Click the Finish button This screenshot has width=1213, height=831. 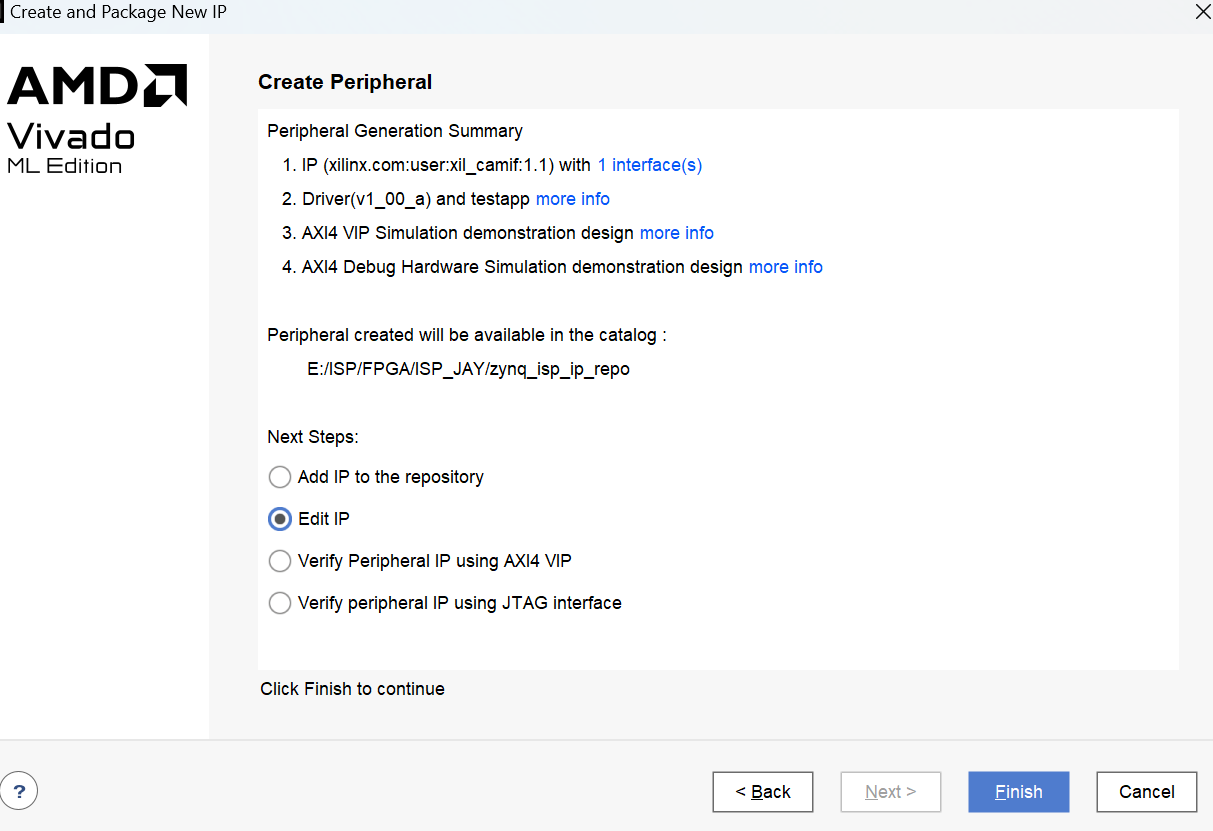(x=1019, y=792)
